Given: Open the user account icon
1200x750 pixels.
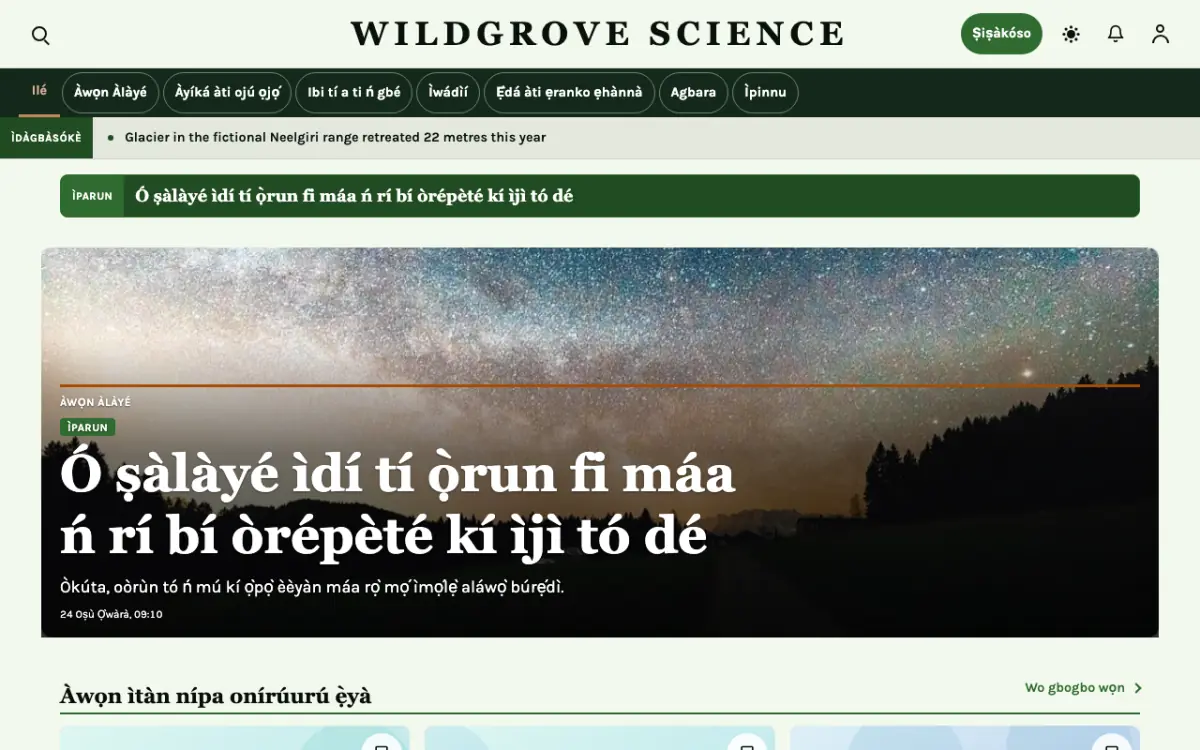Looking at the screenshot, I should tap(1160, 34).
